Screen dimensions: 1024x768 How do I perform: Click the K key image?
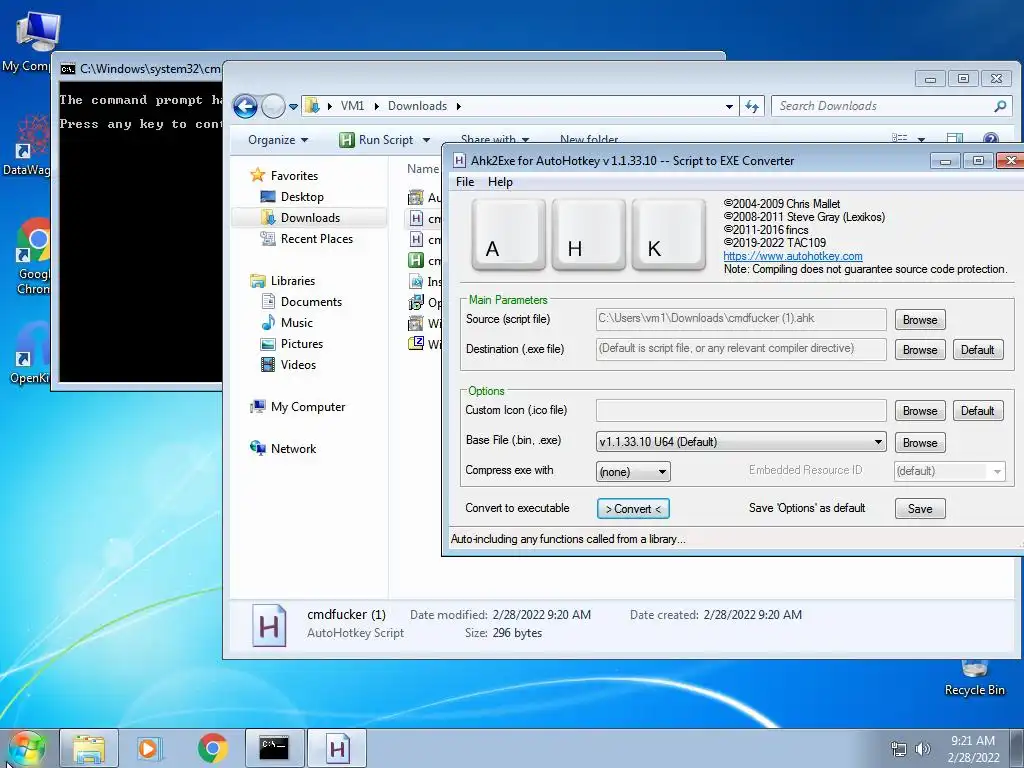pyautogui.click(x=669, y=235)
